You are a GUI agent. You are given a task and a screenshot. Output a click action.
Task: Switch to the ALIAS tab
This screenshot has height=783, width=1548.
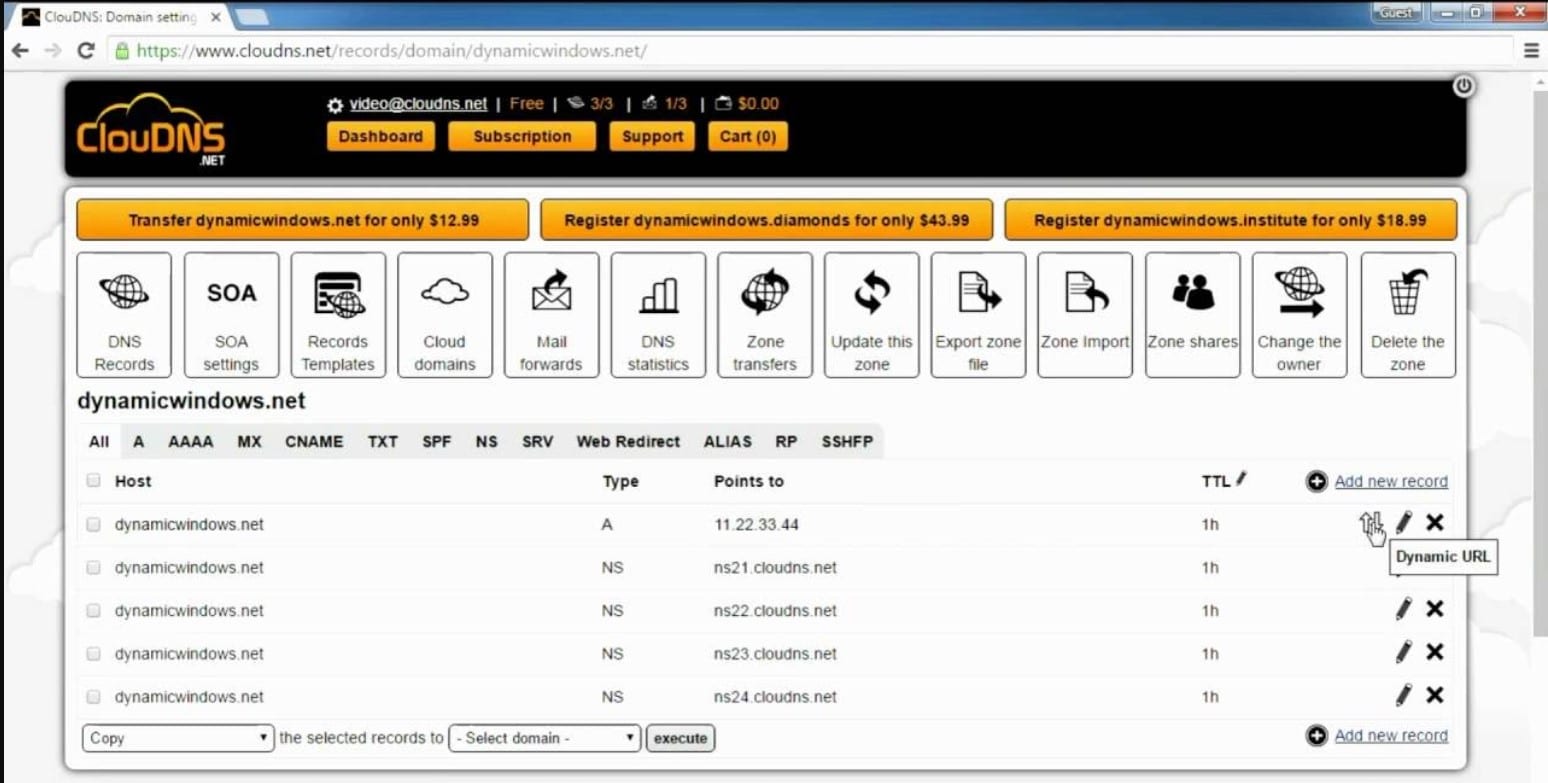pyautogui.click(x=728, y=441)
